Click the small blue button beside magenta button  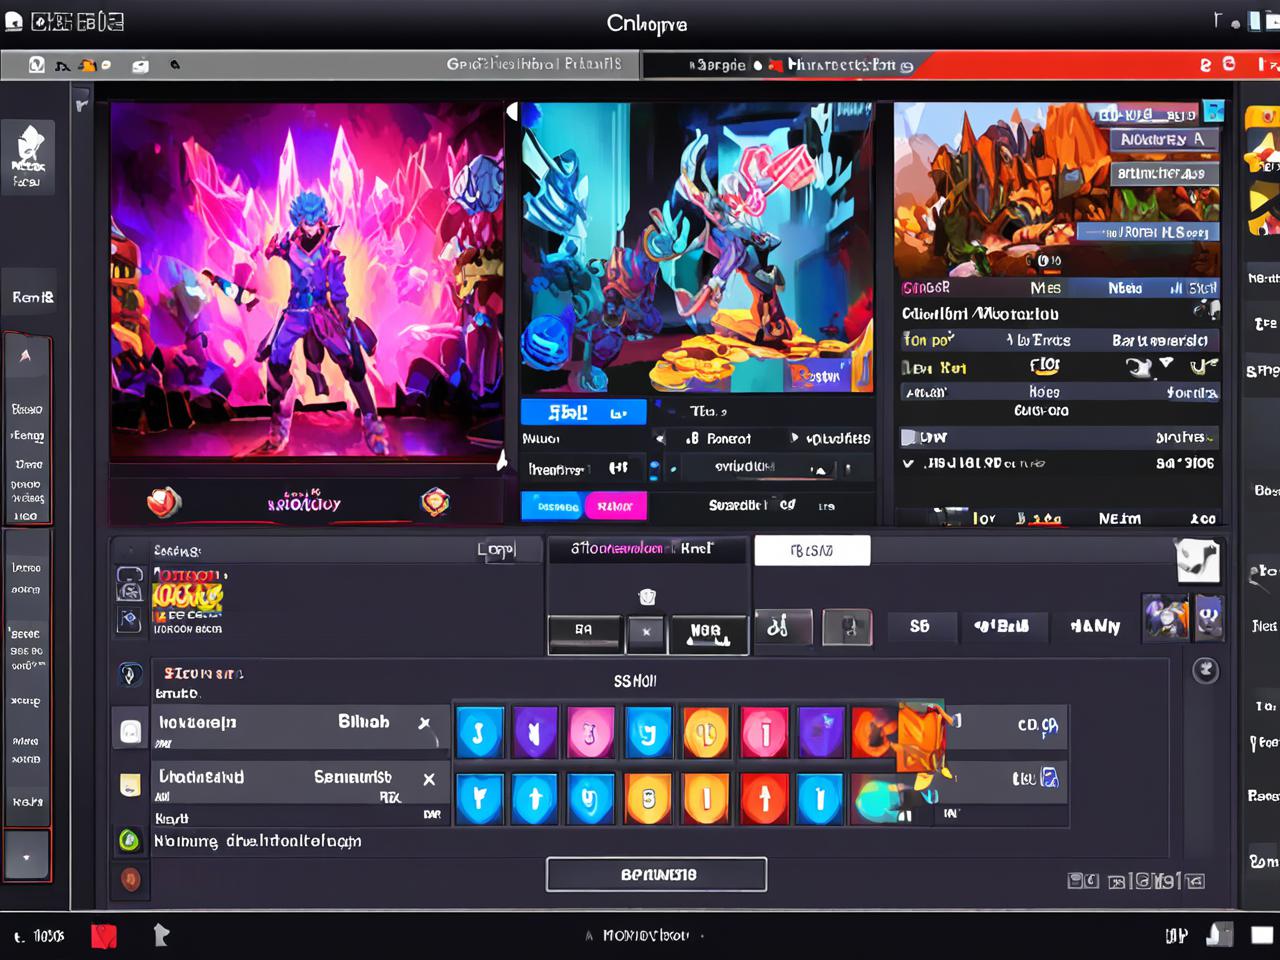click(553, 506)
